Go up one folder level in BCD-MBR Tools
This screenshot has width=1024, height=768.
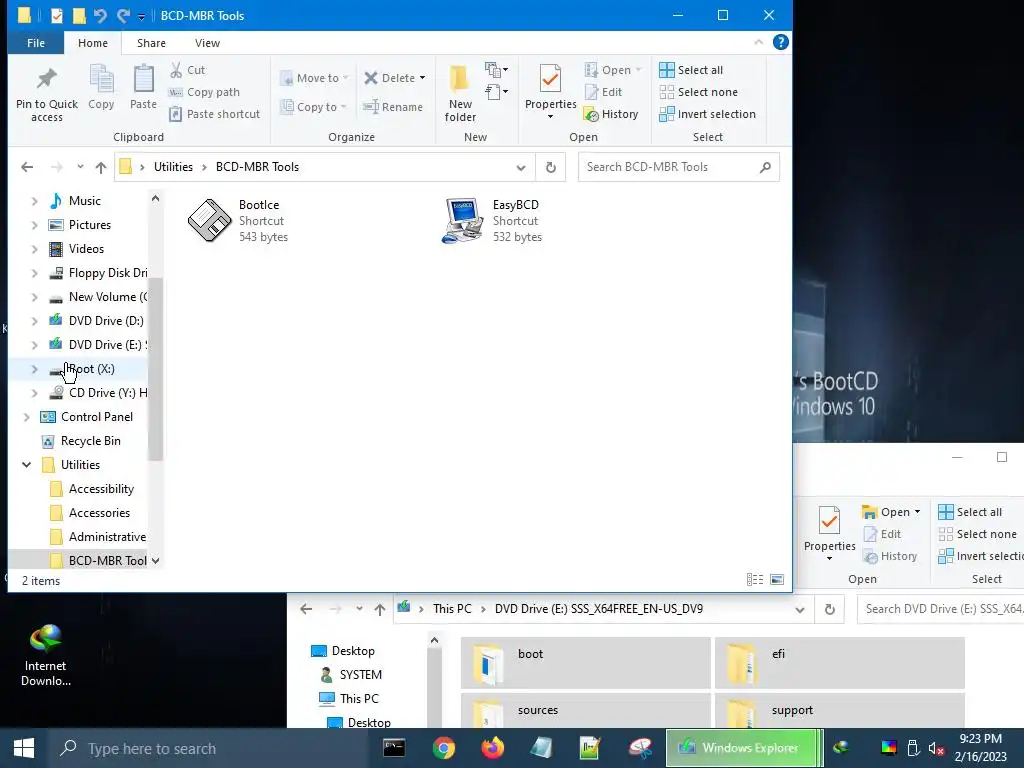tap(101, 168)
